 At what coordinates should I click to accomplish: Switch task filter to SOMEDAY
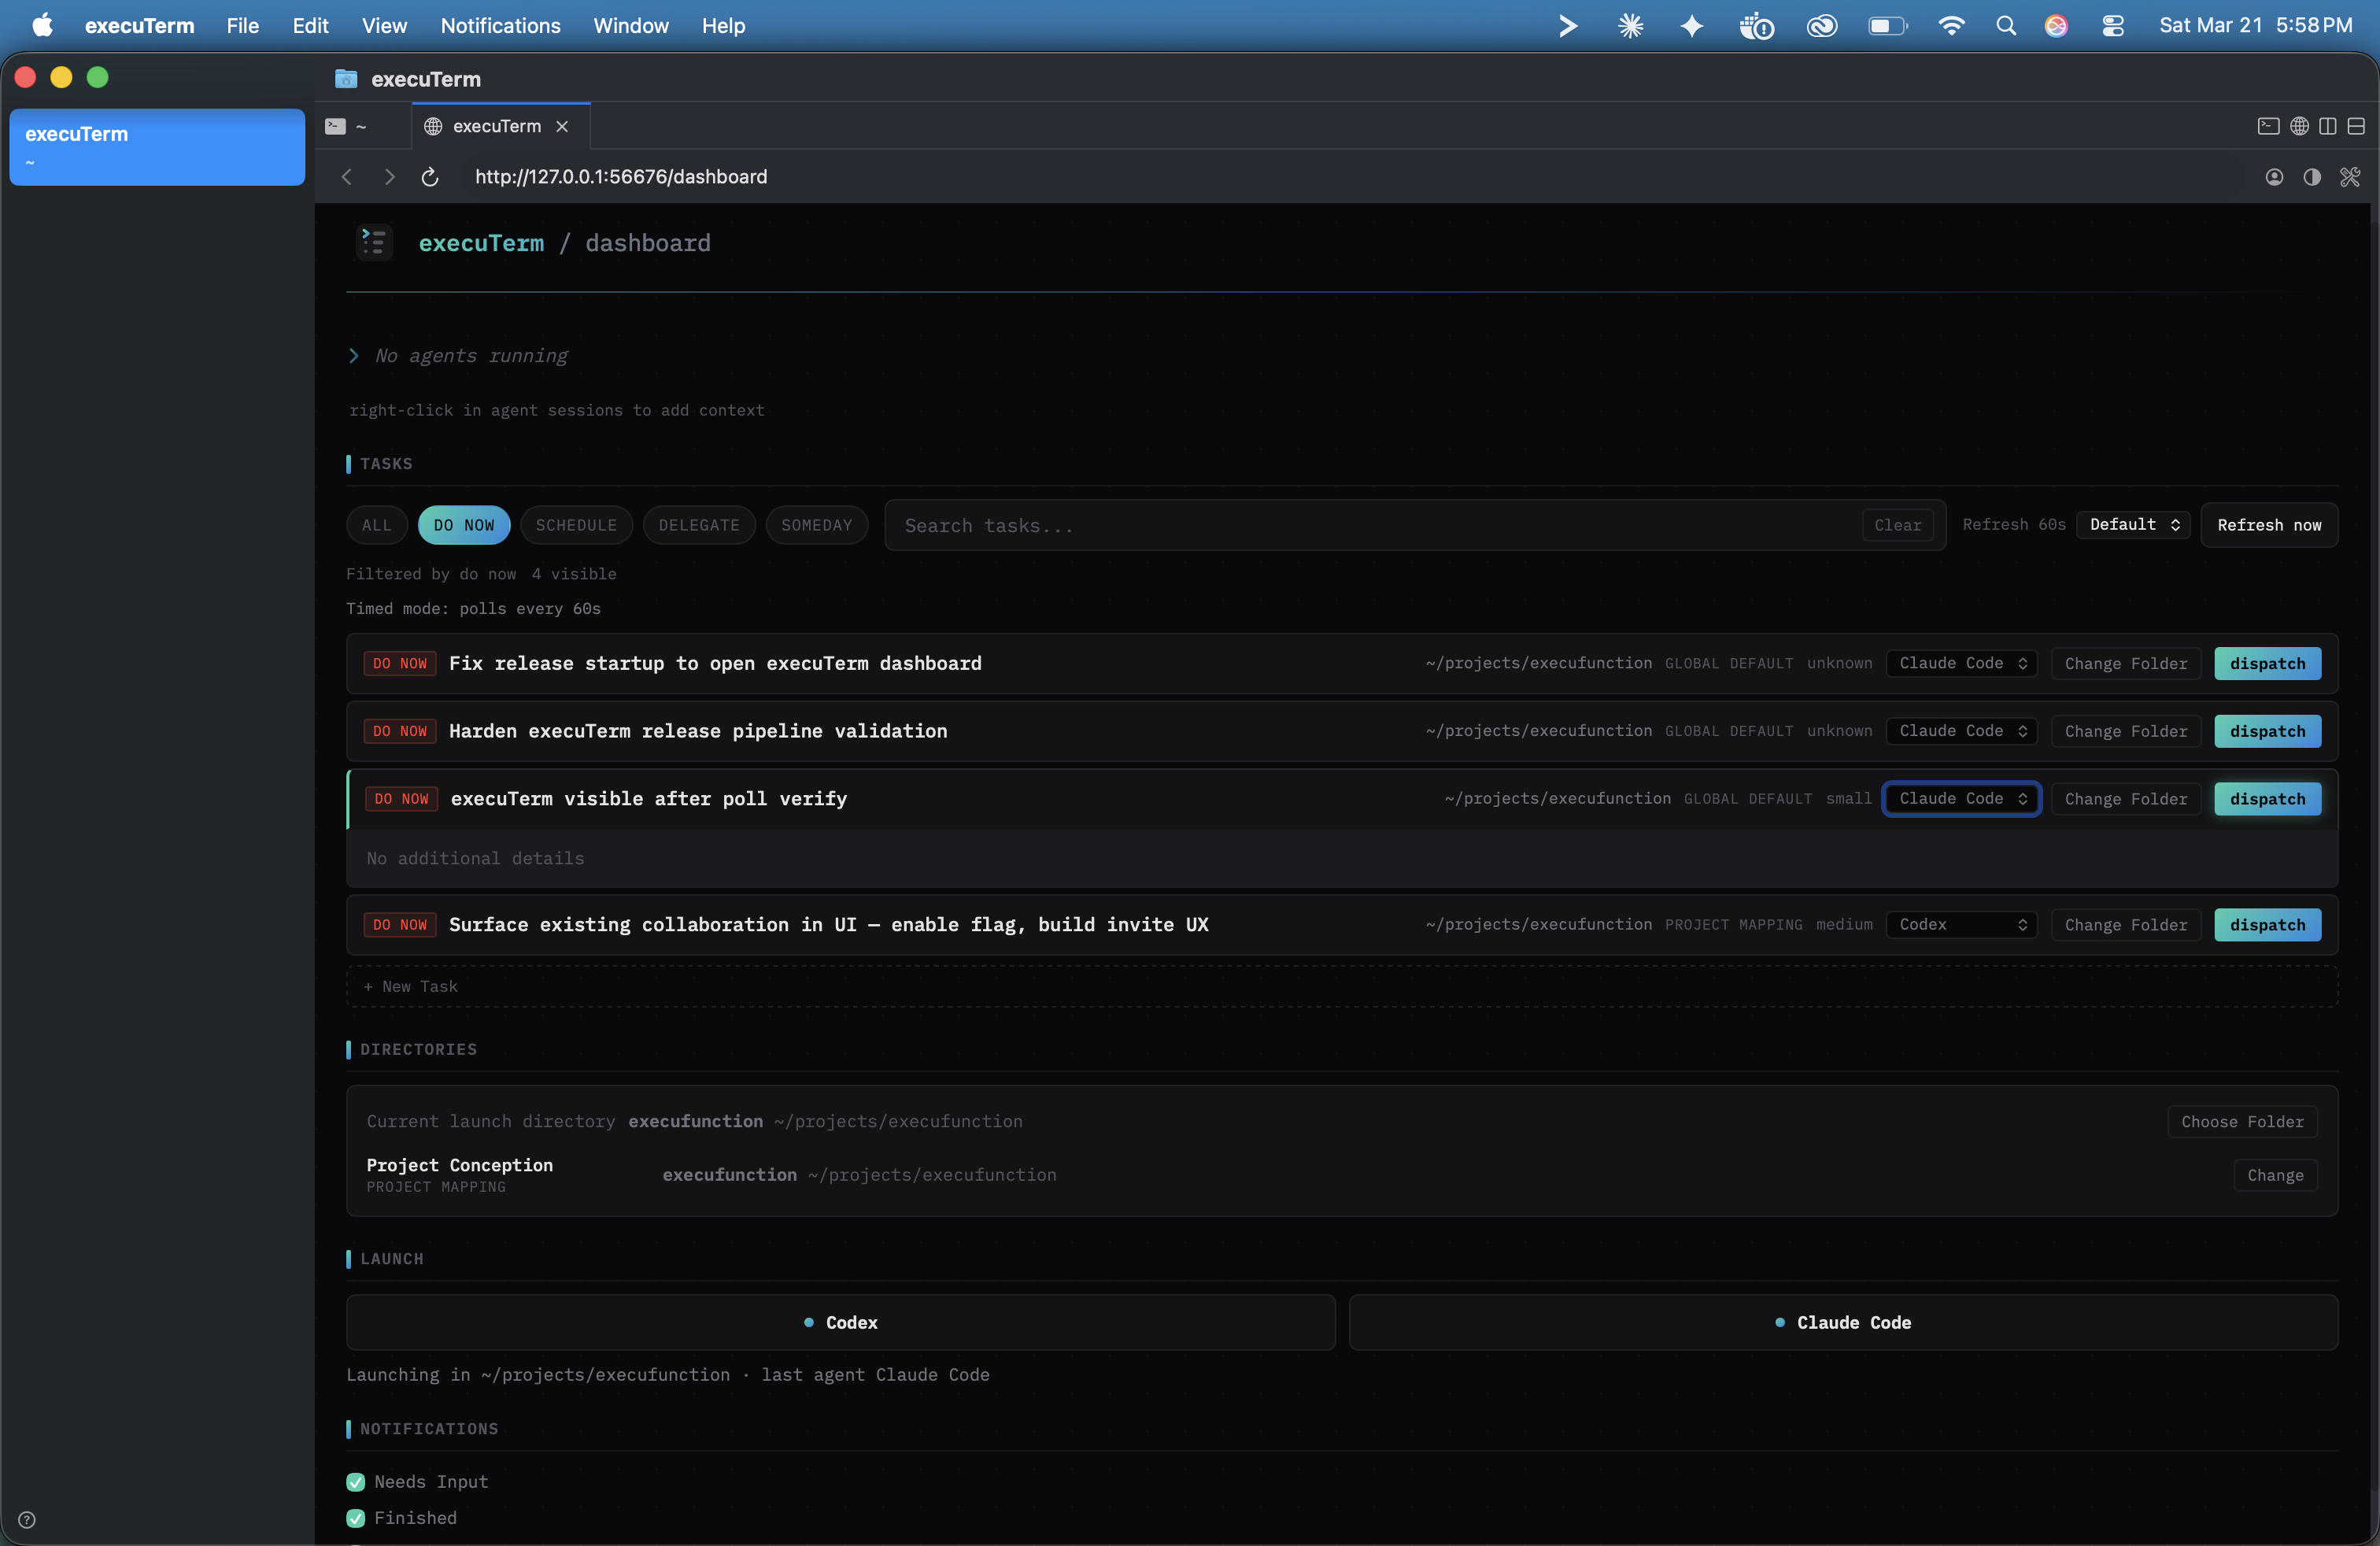pos(816,524)
